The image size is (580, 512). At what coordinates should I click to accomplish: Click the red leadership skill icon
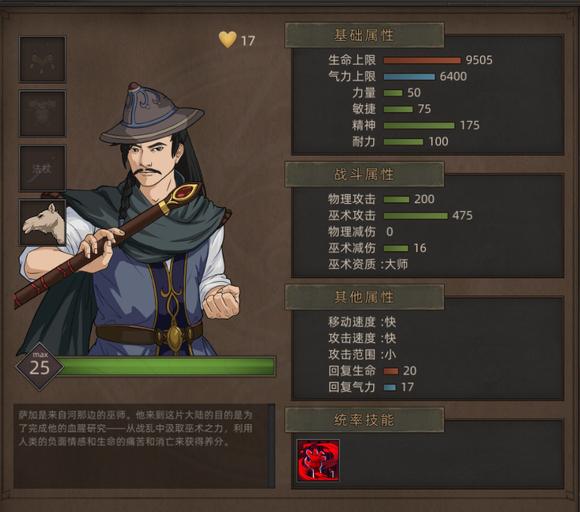[318, 460]
